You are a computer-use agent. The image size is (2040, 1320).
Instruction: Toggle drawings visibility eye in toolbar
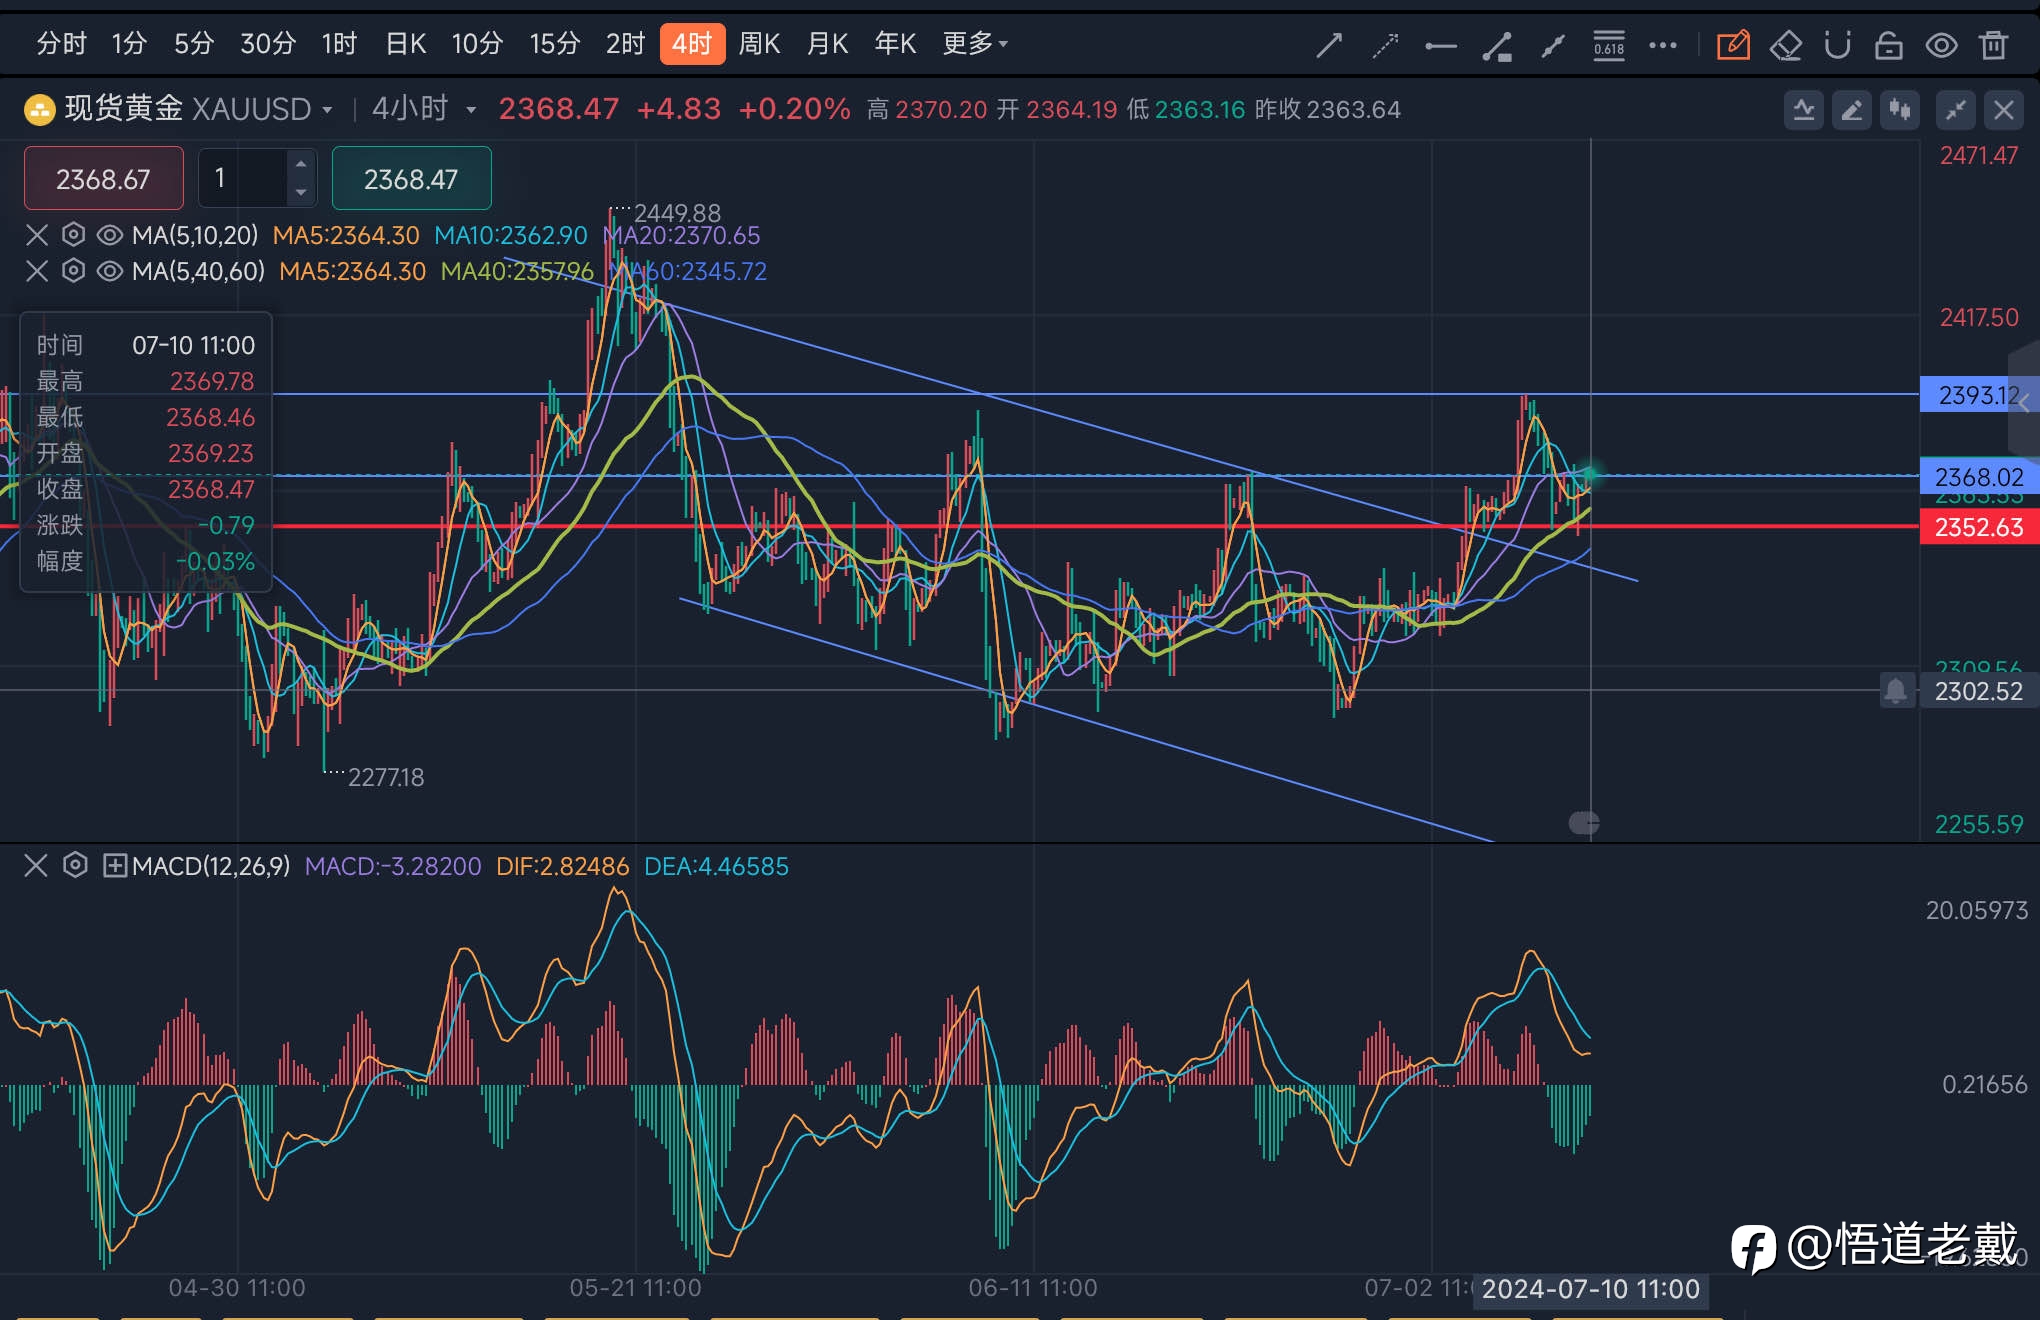(x=1942, y=45)
